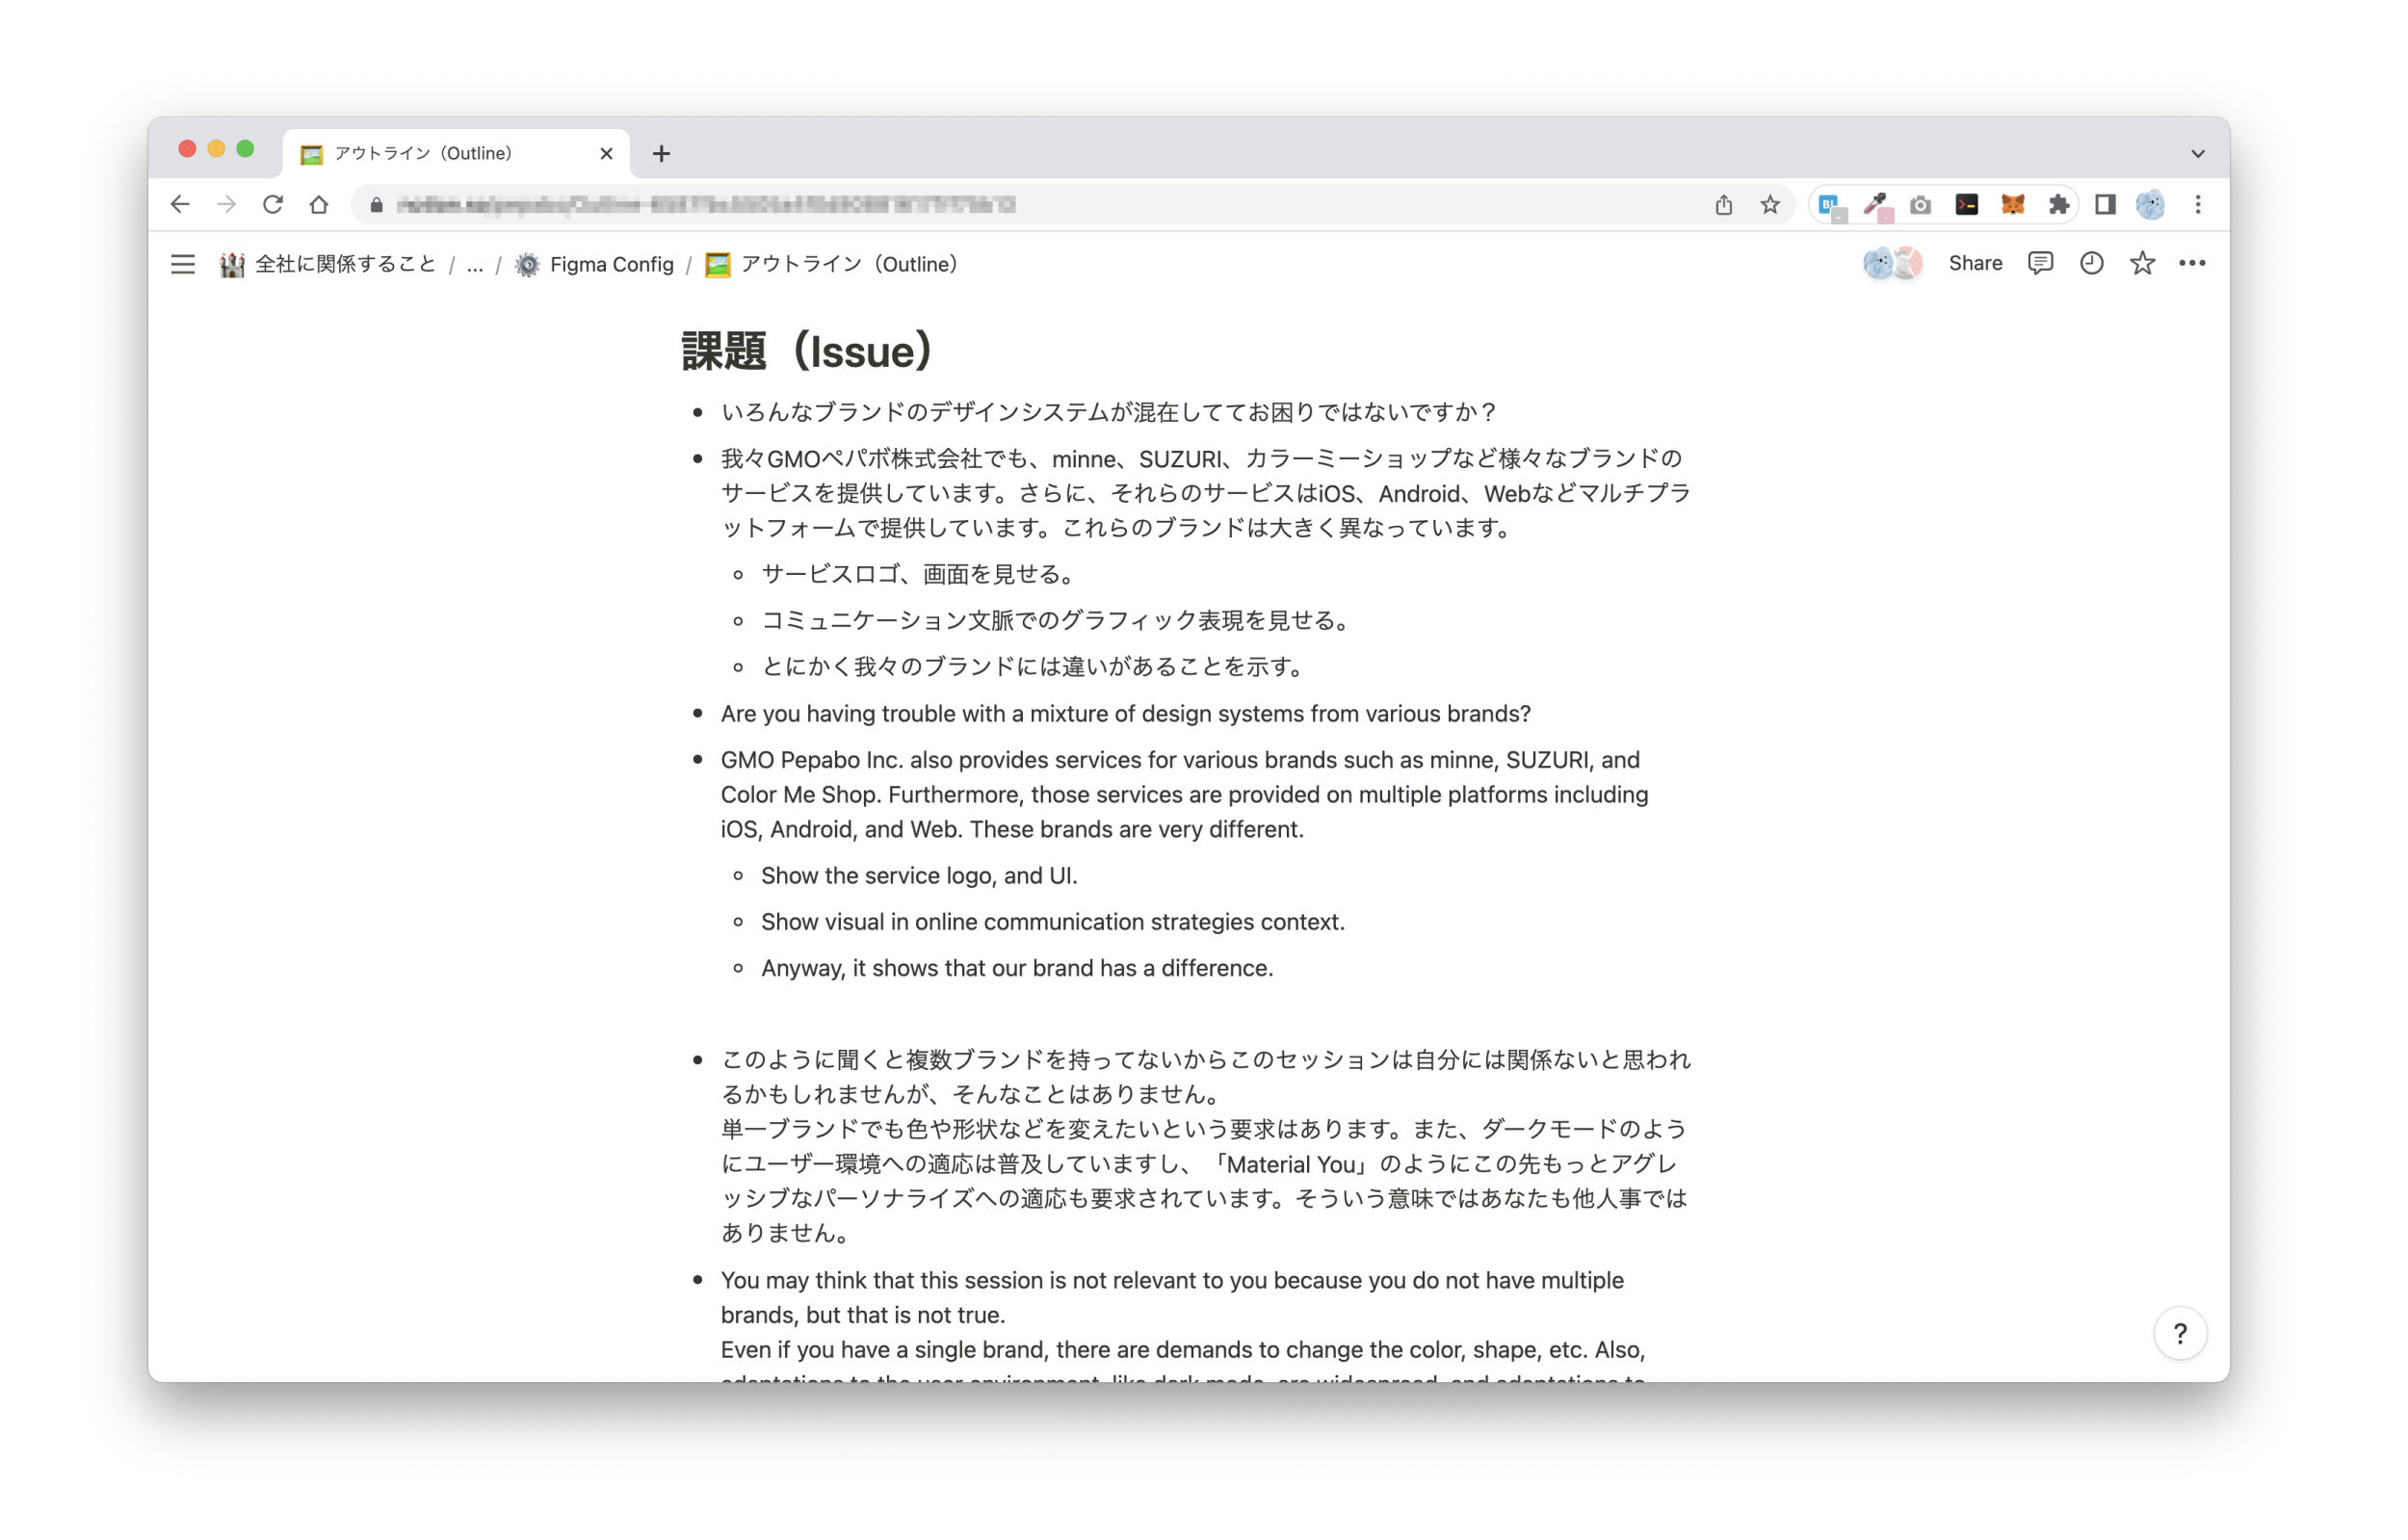The image size is (2408, 1540).
Task: Open Notion page update history clock
Action: coord(2090,263)
